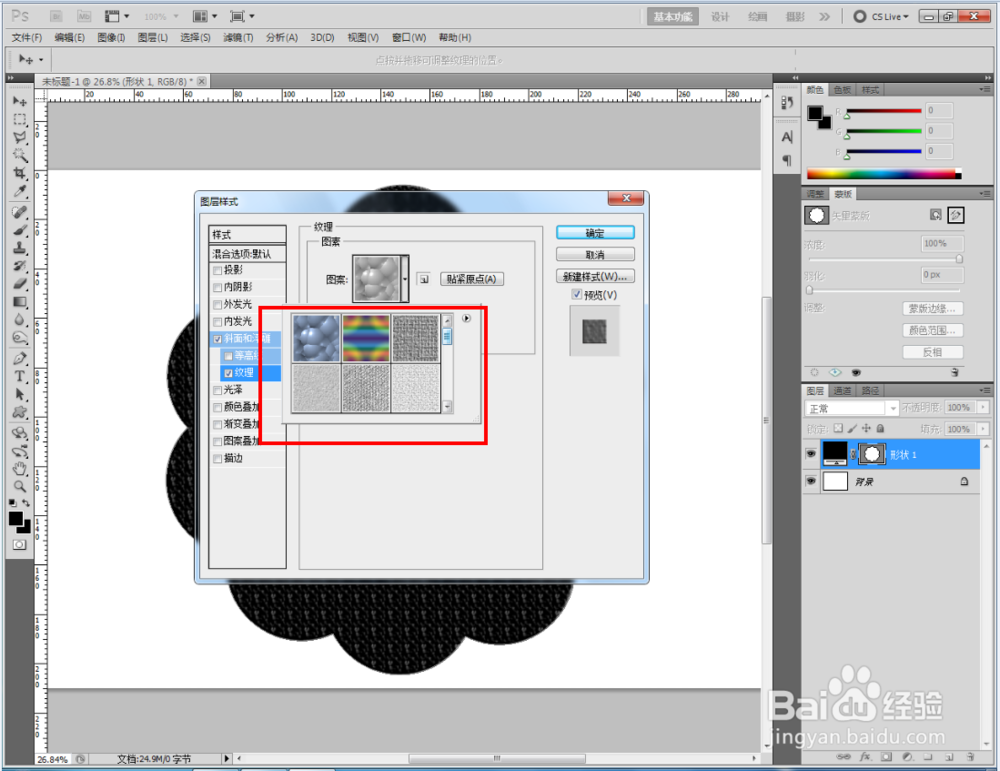Switch to the 色板 swatches tab
Image resolution: width=1000 pixels, height=771 pixels.
point(842,90)
